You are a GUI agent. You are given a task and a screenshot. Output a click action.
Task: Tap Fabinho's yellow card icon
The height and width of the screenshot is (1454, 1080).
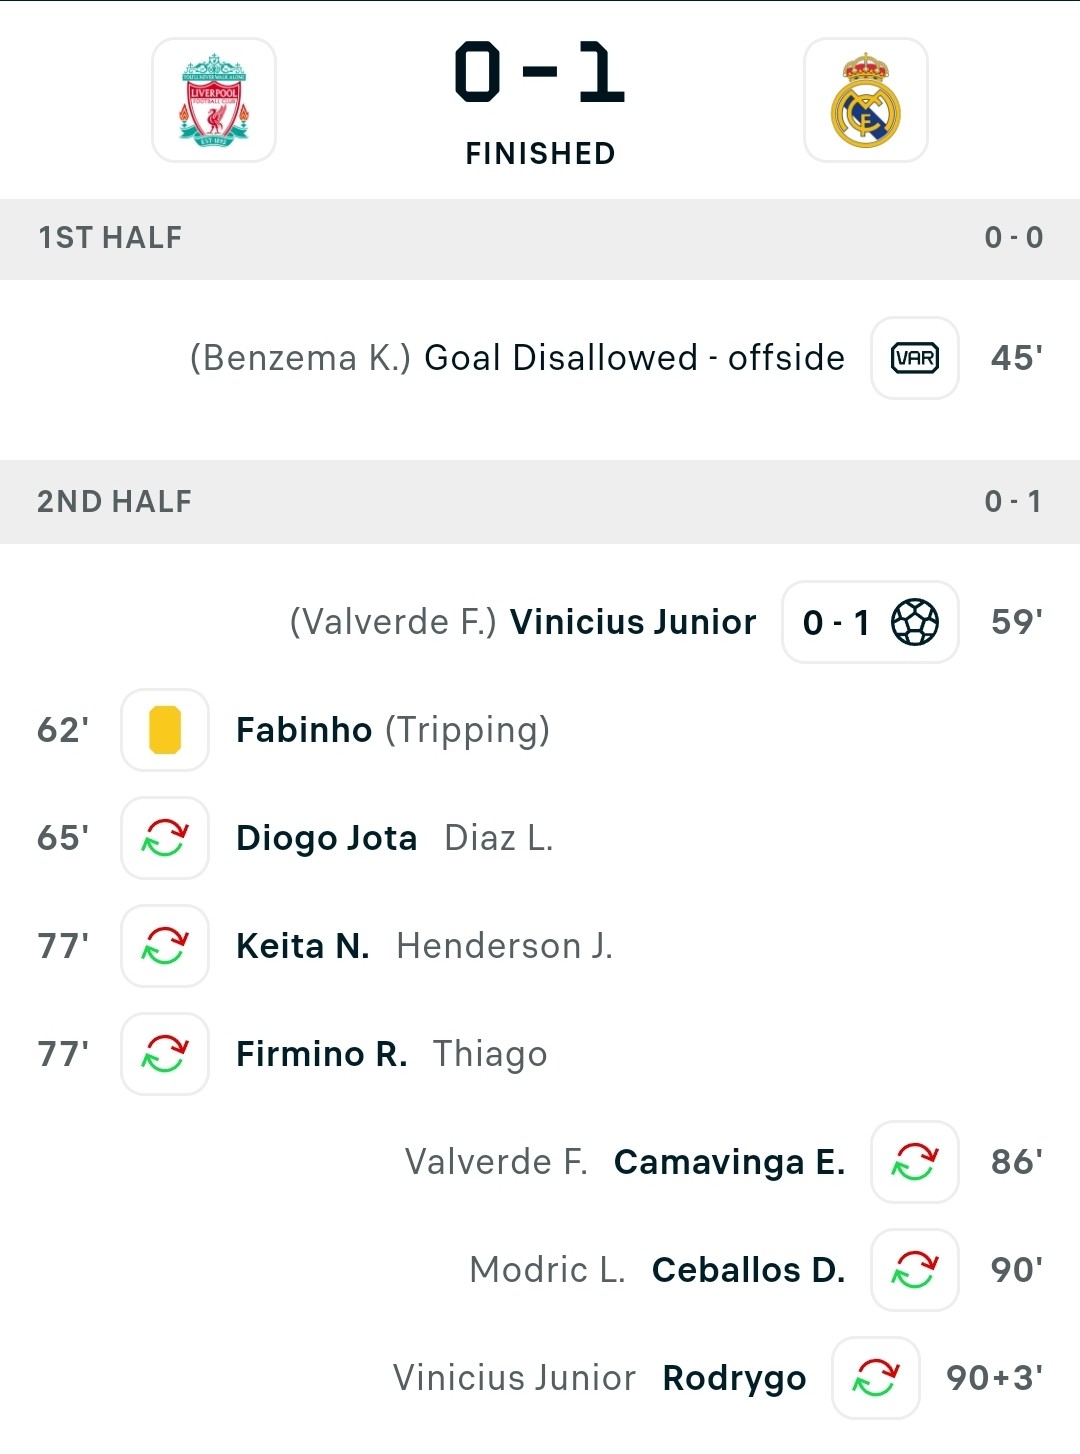tap(165, 730)
